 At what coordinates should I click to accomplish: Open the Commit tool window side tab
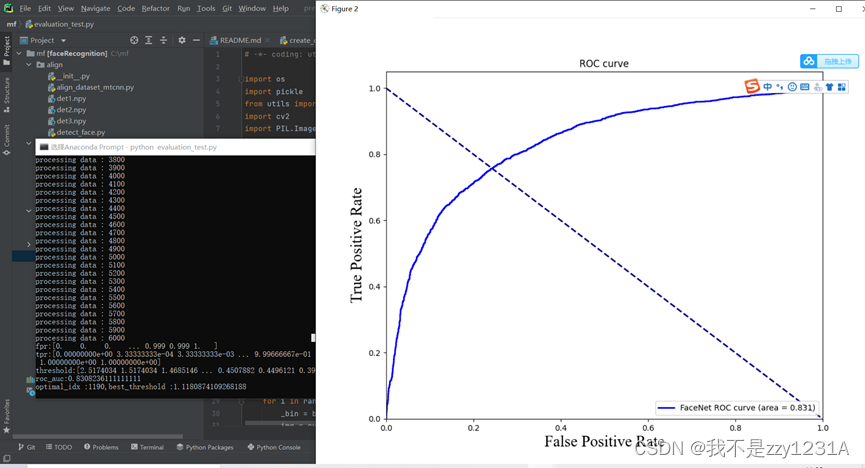(x=7, y=140)
